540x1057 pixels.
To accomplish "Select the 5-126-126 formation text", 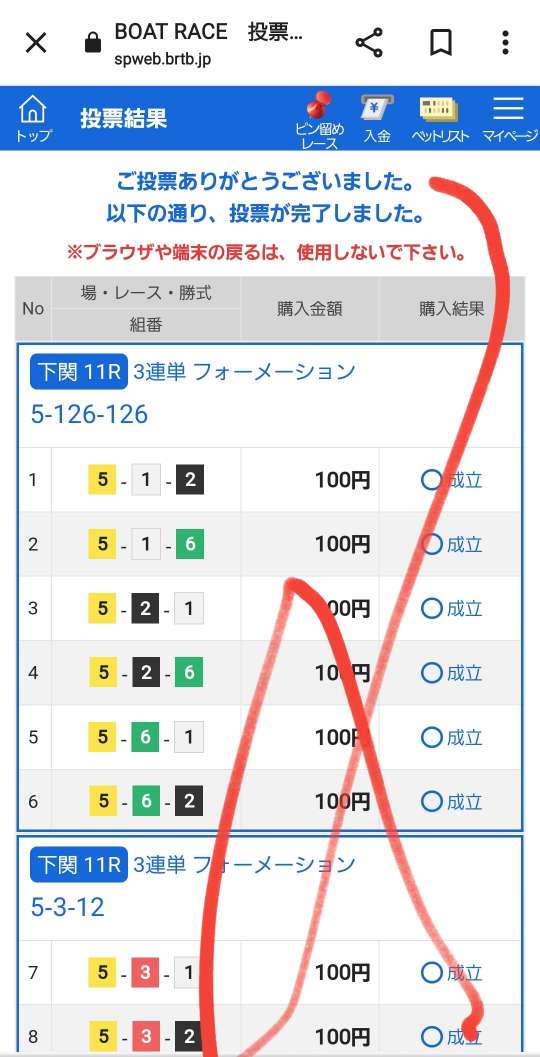I will [89, 415].
